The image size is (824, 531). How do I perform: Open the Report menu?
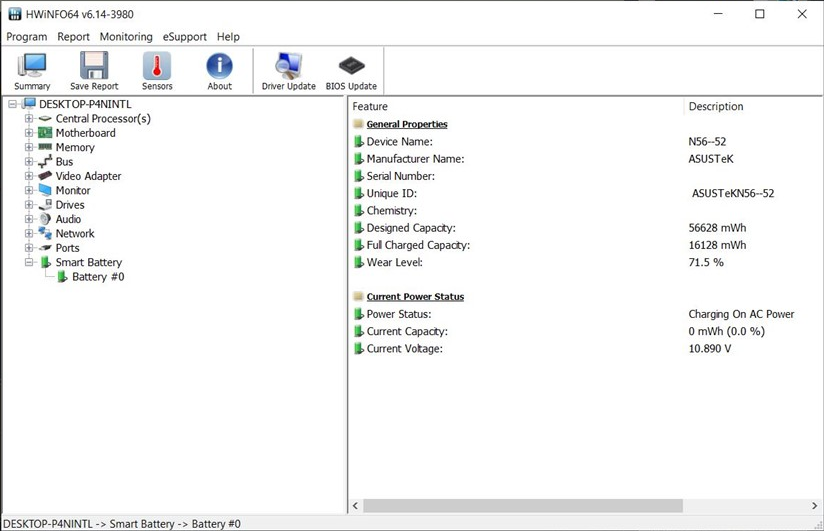(x=74, y=37)
